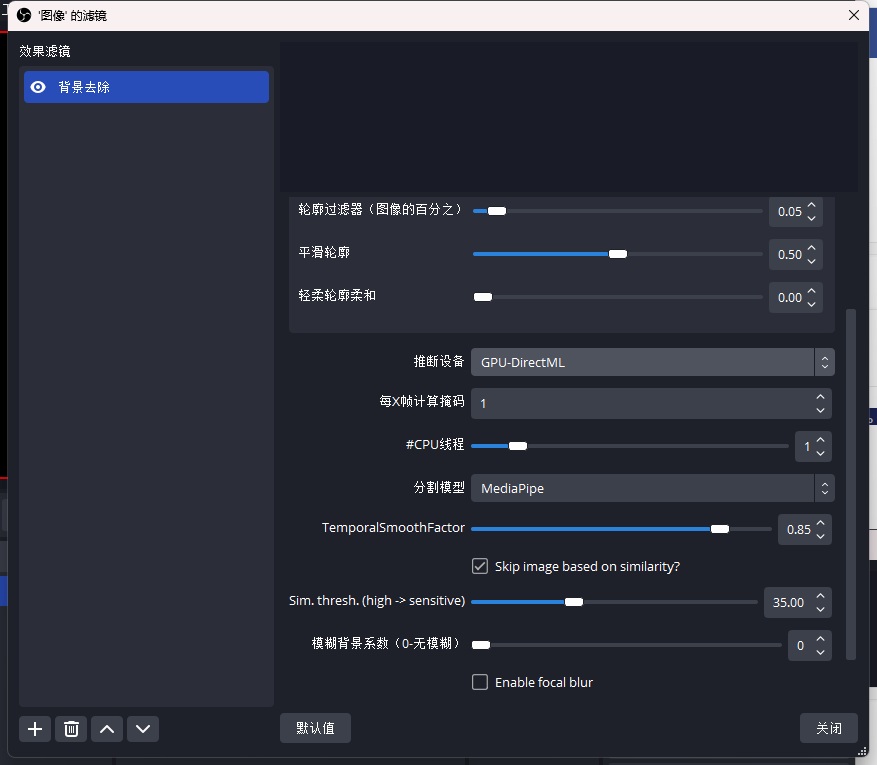Toggle visibility eye of 背景去除 filter
This screenshot has width=877, height=765.
click(38, 87)
